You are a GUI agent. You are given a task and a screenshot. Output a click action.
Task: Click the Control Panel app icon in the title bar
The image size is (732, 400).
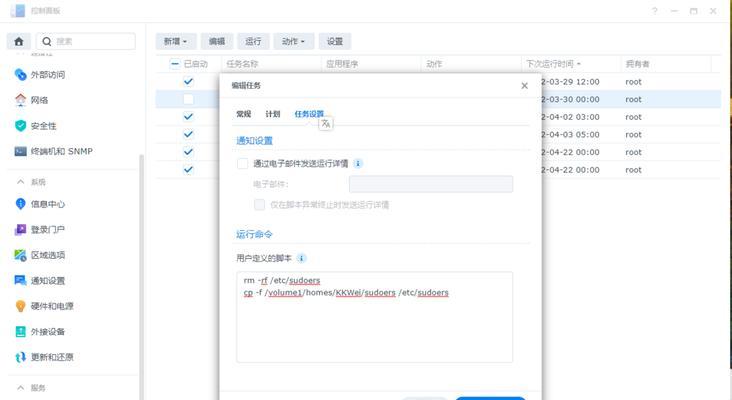tap(18, 10)
